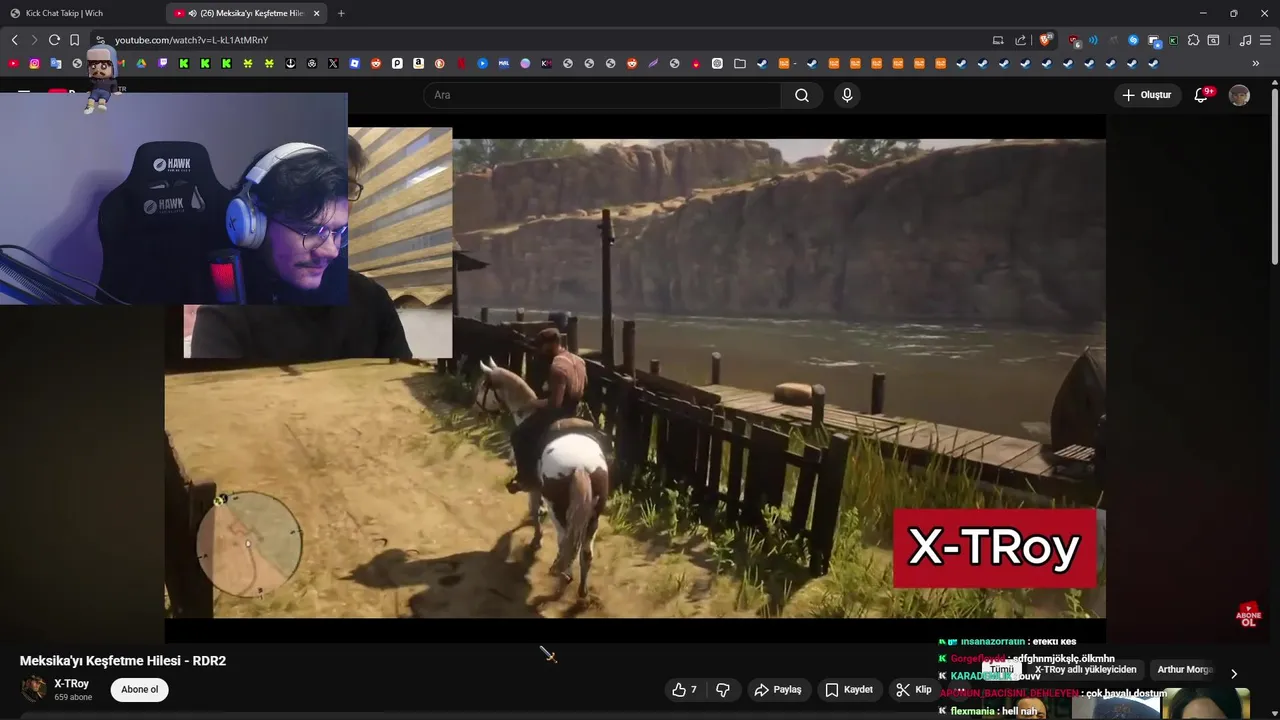Open YouTube notifications bell
This screenshot has width=1280, height=720.
tap(1201, 95)
